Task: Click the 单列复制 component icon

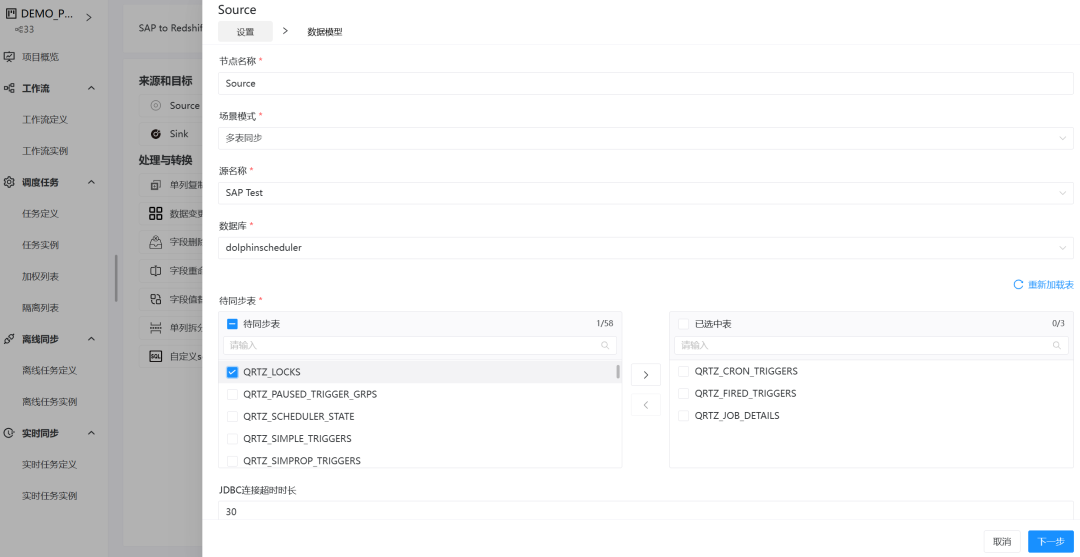Action: coord(156,185)
